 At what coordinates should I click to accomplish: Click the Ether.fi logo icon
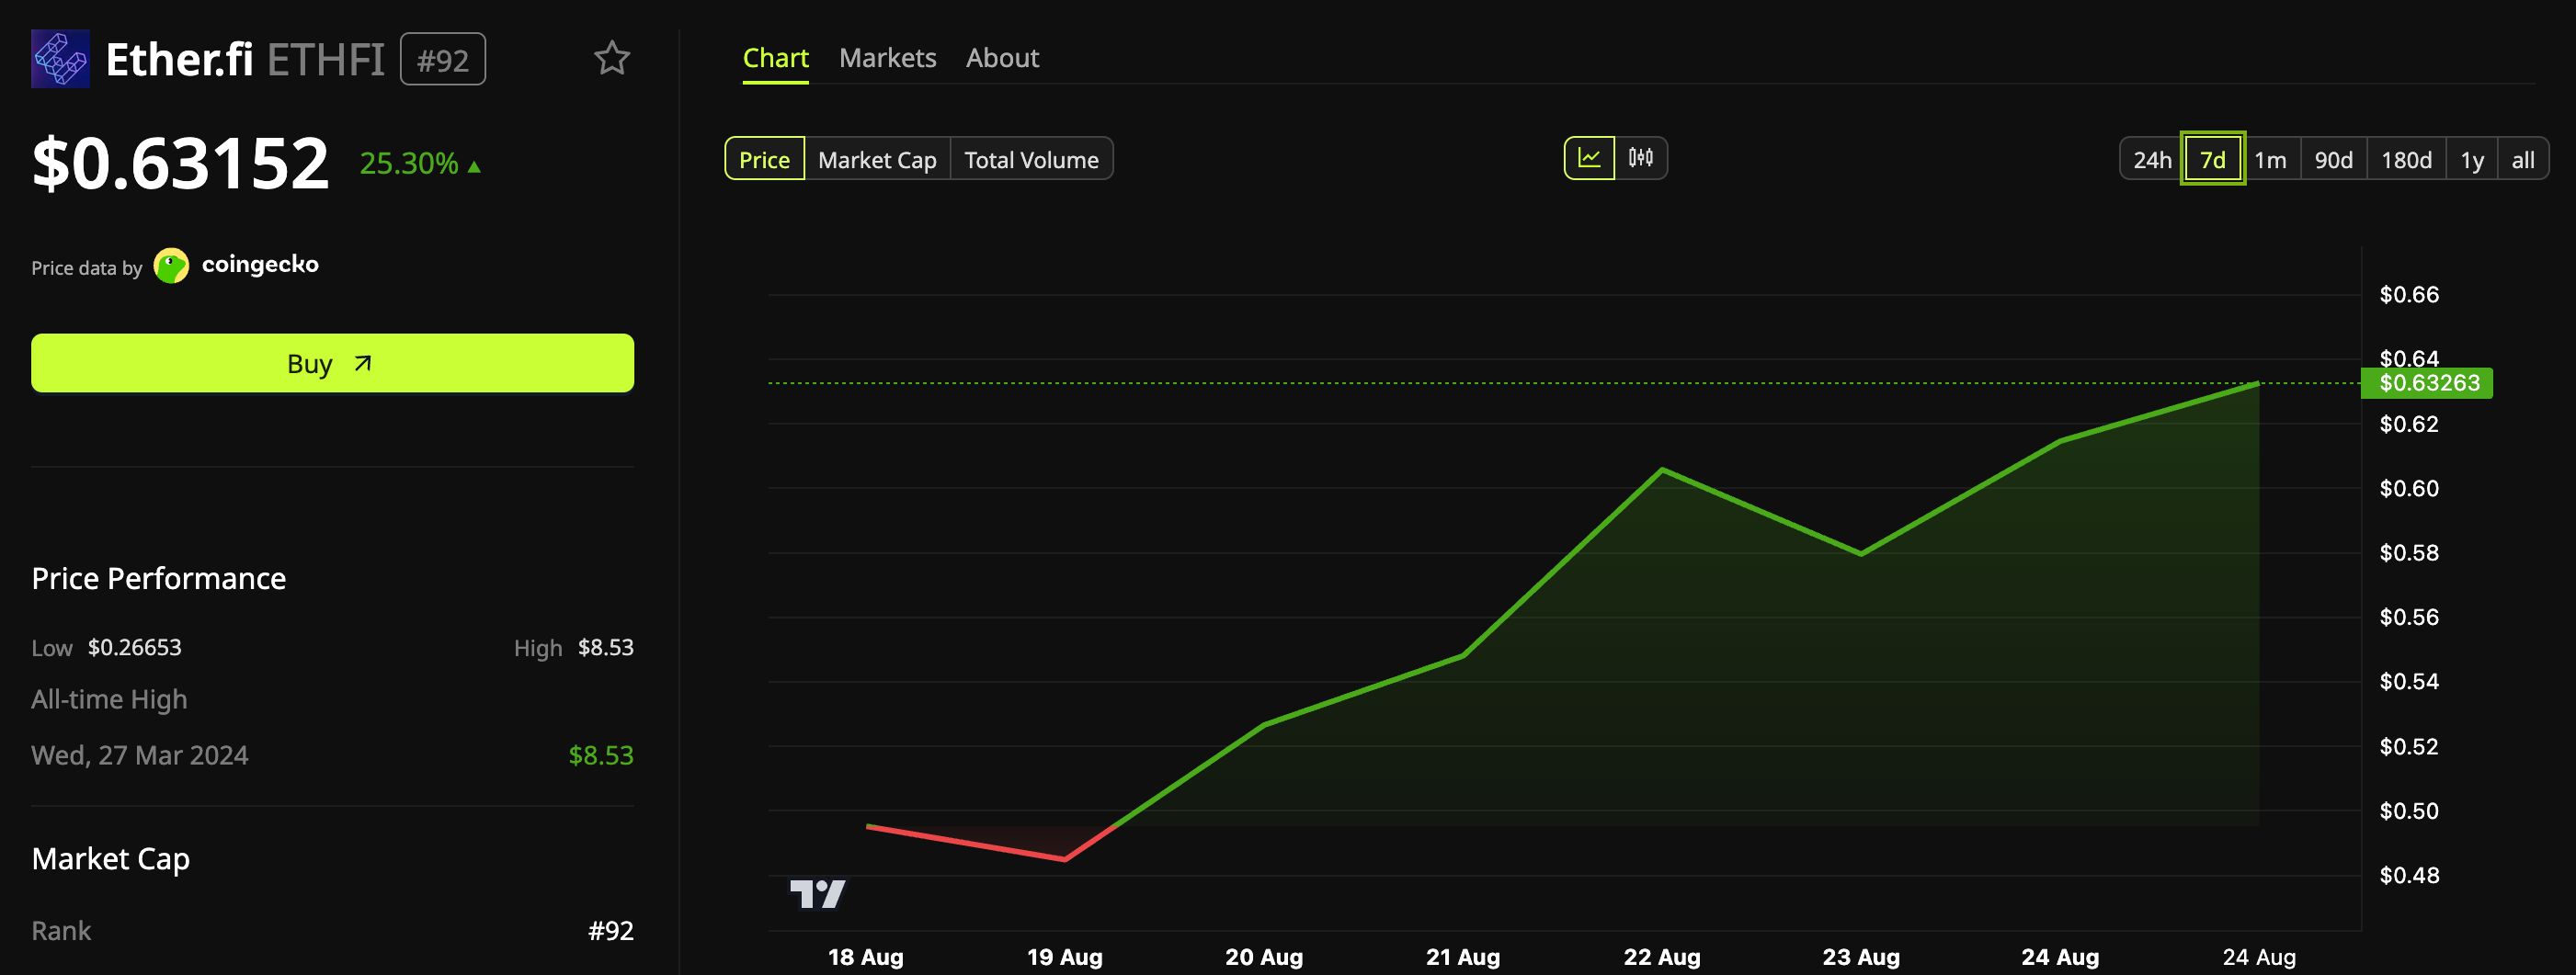point(60,59)
